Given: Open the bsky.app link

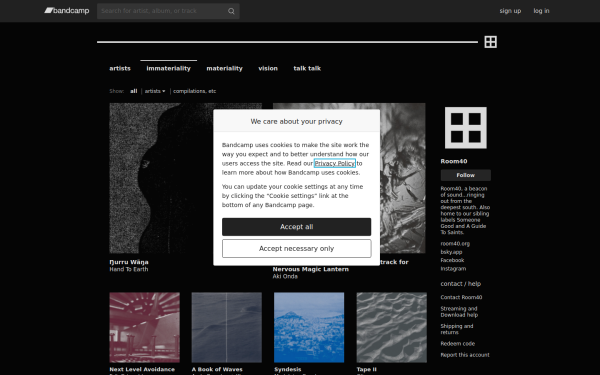Looking at the screenshot, I should pyautogui.click(x=451, y=252).
